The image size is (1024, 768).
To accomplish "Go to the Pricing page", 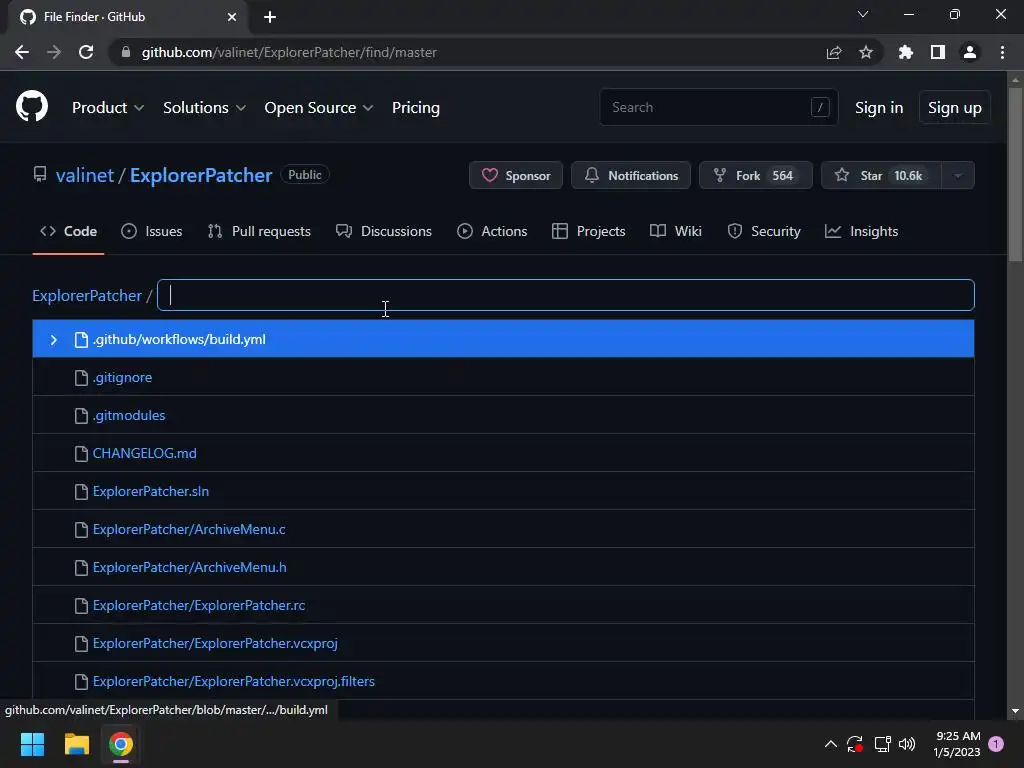I will pos(415,107).
